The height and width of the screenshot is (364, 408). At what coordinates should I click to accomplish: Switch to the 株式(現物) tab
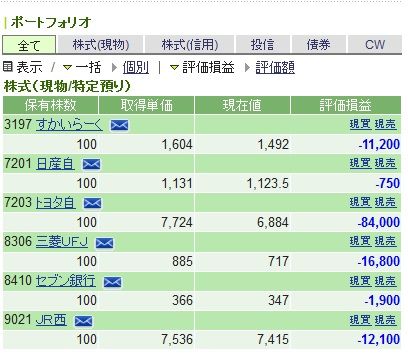coord(101,45)
